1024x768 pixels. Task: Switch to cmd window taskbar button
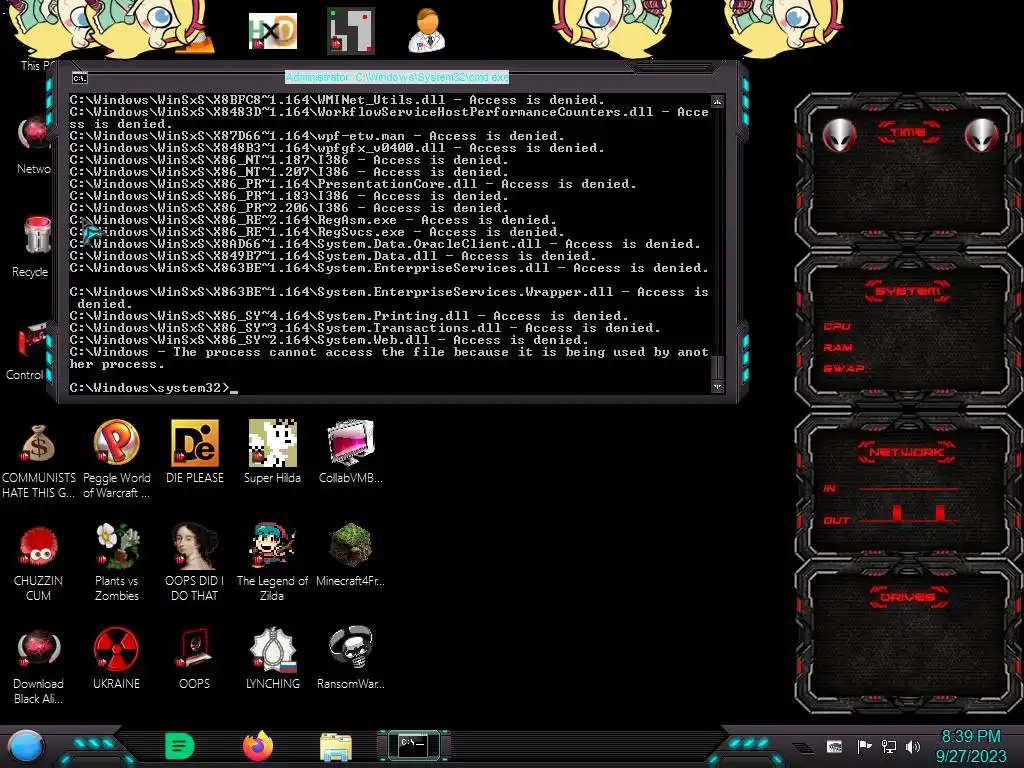[x=413, y=746]
